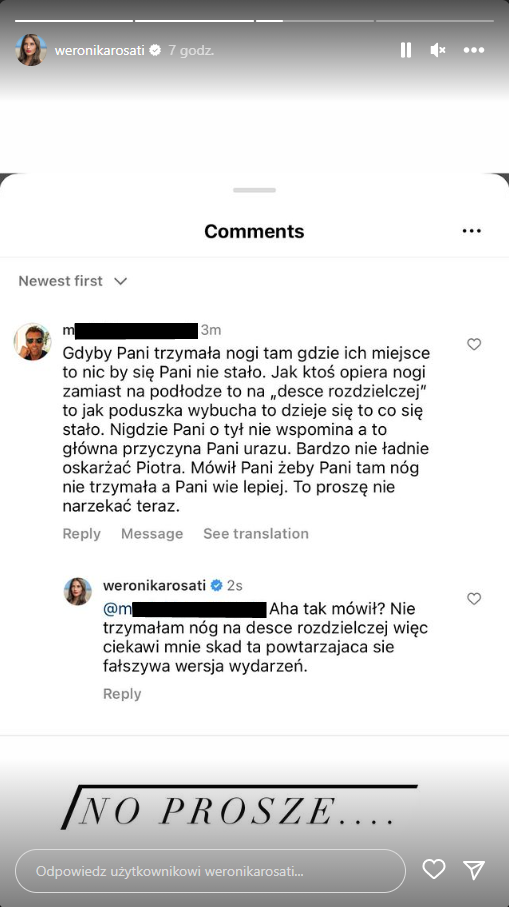Unmute the story audio

[438, 50]
